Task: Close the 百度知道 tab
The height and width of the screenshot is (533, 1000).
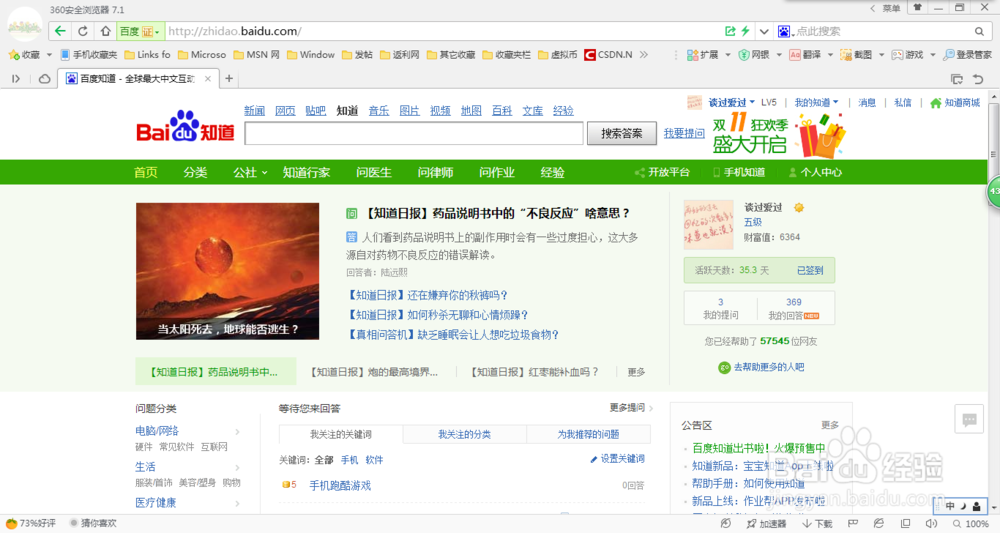Action: coord(207,78)
